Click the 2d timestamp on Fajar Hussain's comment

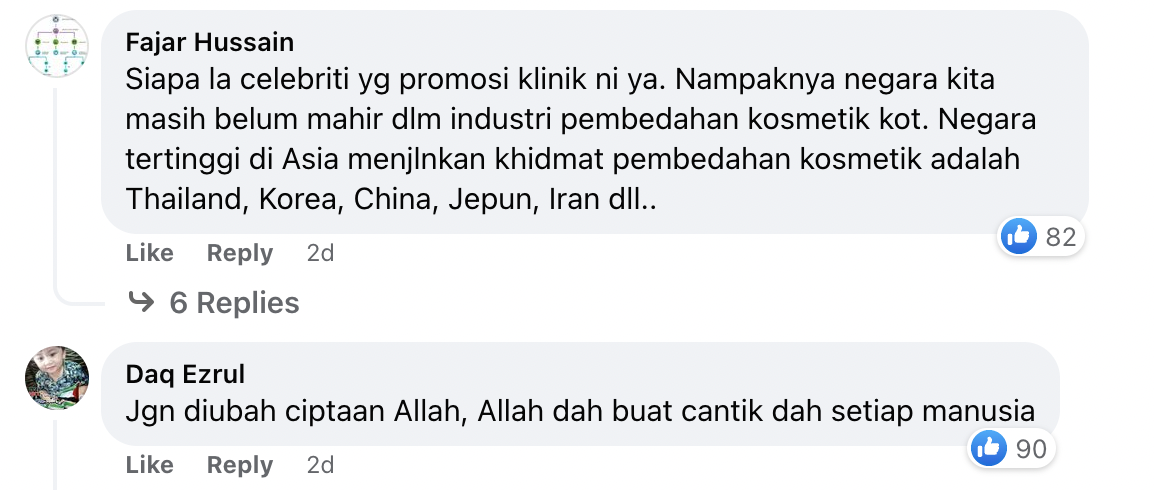click(320, 253)
